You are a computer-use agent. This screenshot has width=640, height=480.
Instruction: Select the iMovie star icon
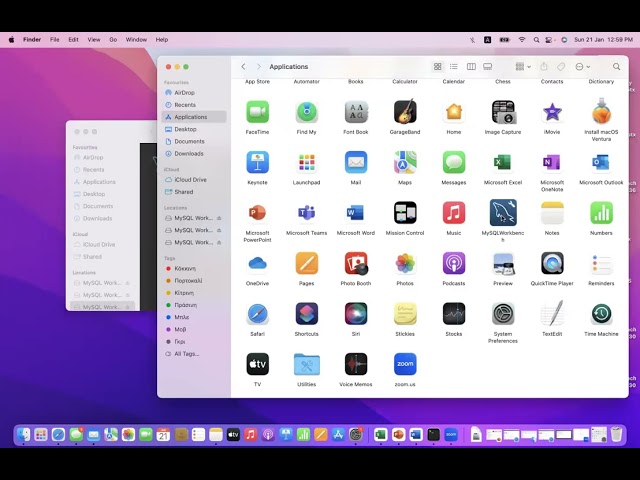(552, 112)
